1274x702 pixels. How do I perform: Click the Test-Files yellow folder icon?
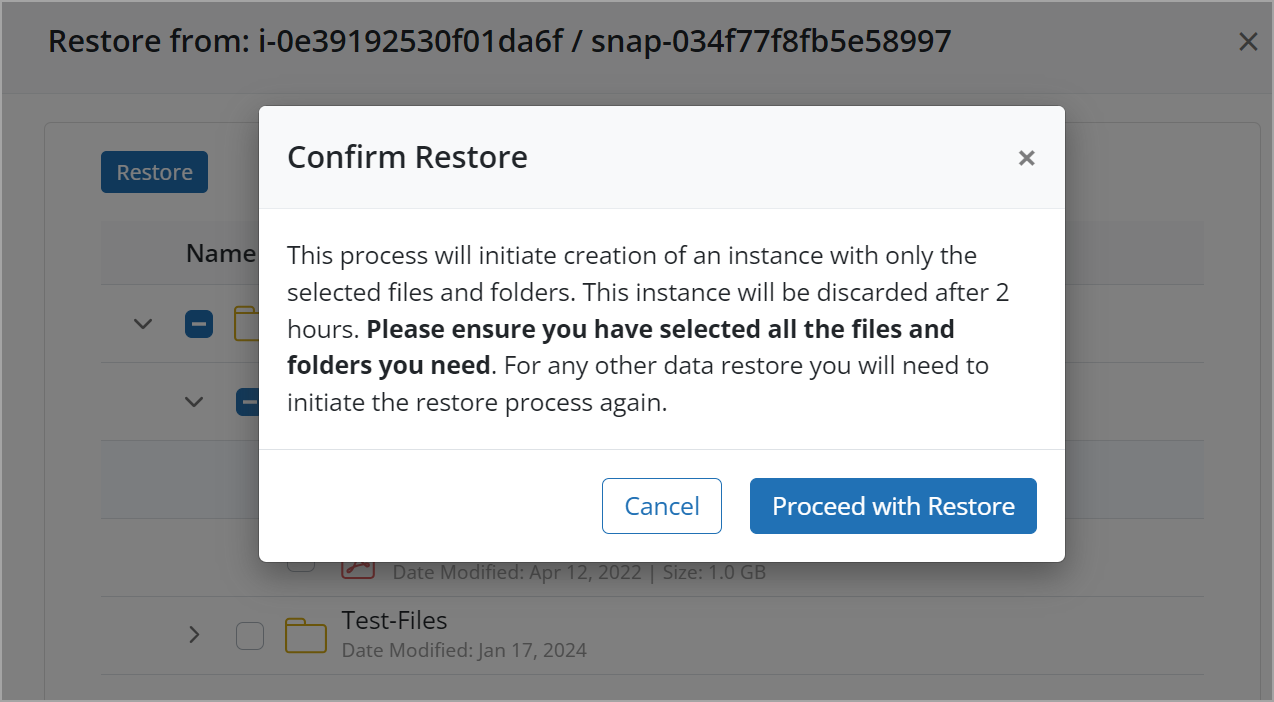coord(305,633)
